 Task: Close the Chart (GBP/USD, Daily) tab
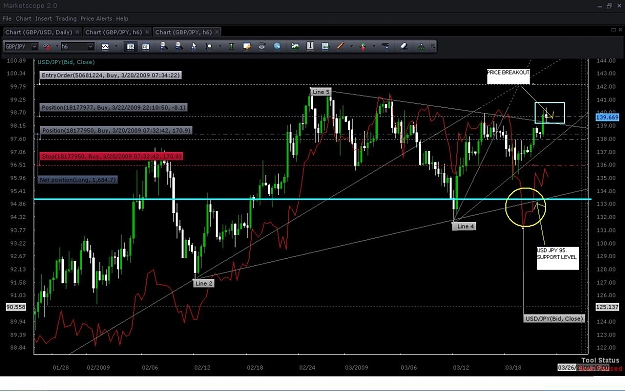[x=77, y=32]
